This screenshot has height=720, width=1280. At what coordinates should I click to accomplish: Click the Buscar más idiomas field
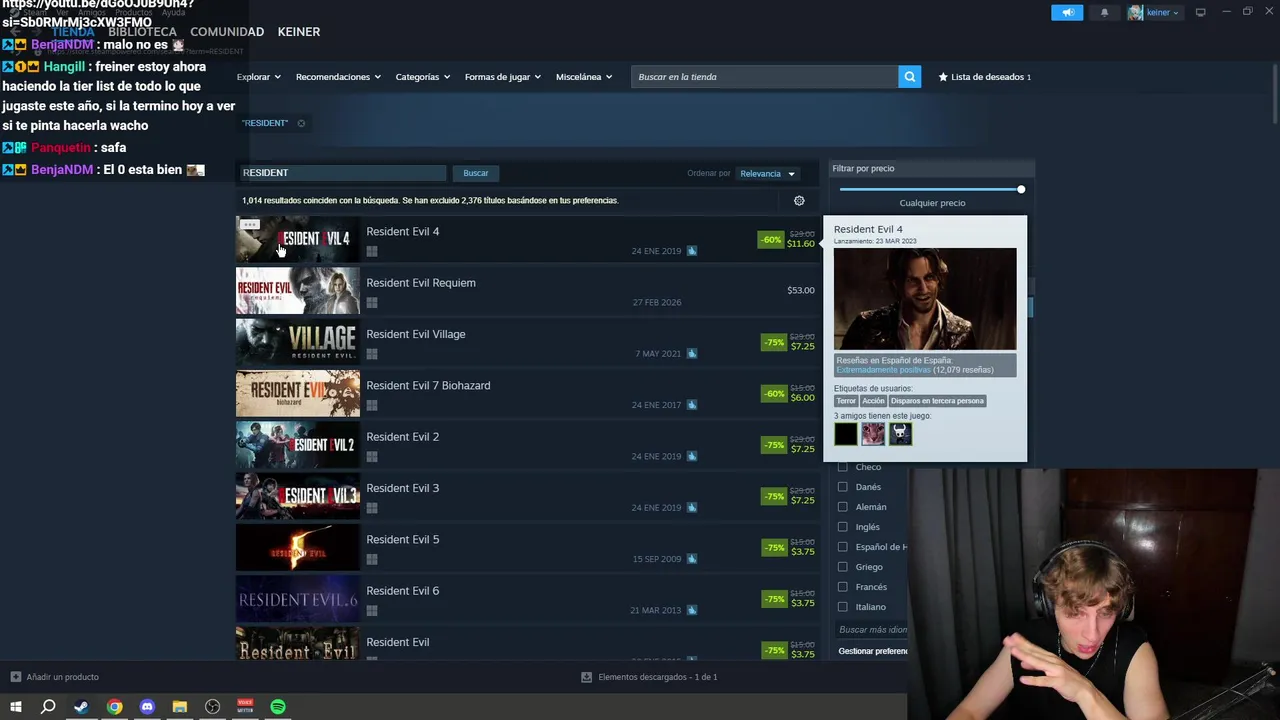click(872, 630)
